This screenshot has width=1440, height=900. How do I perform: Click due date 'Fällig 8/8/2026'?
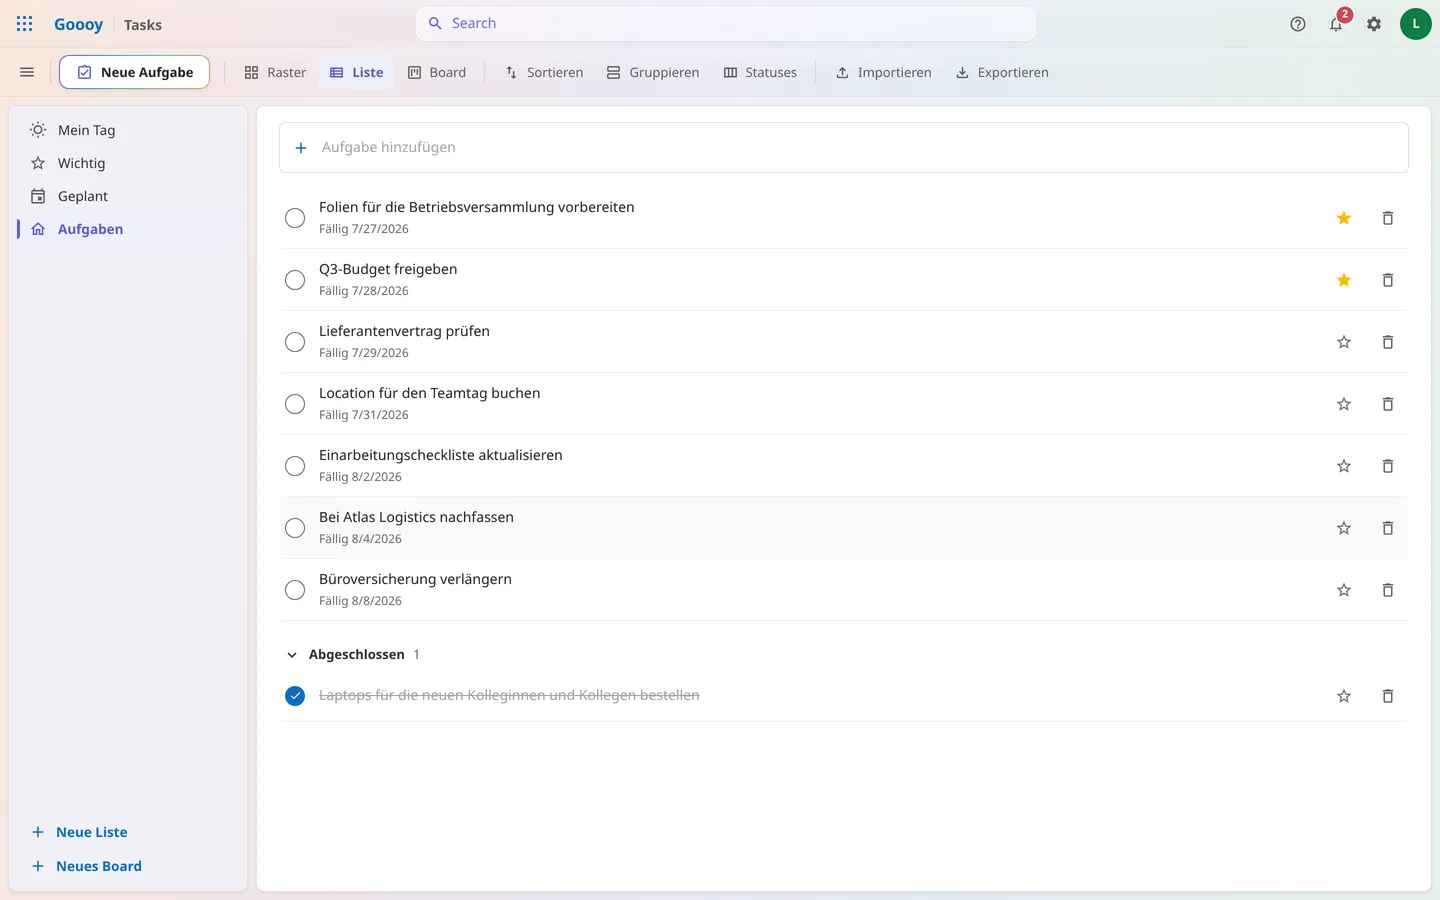[360, 601]
